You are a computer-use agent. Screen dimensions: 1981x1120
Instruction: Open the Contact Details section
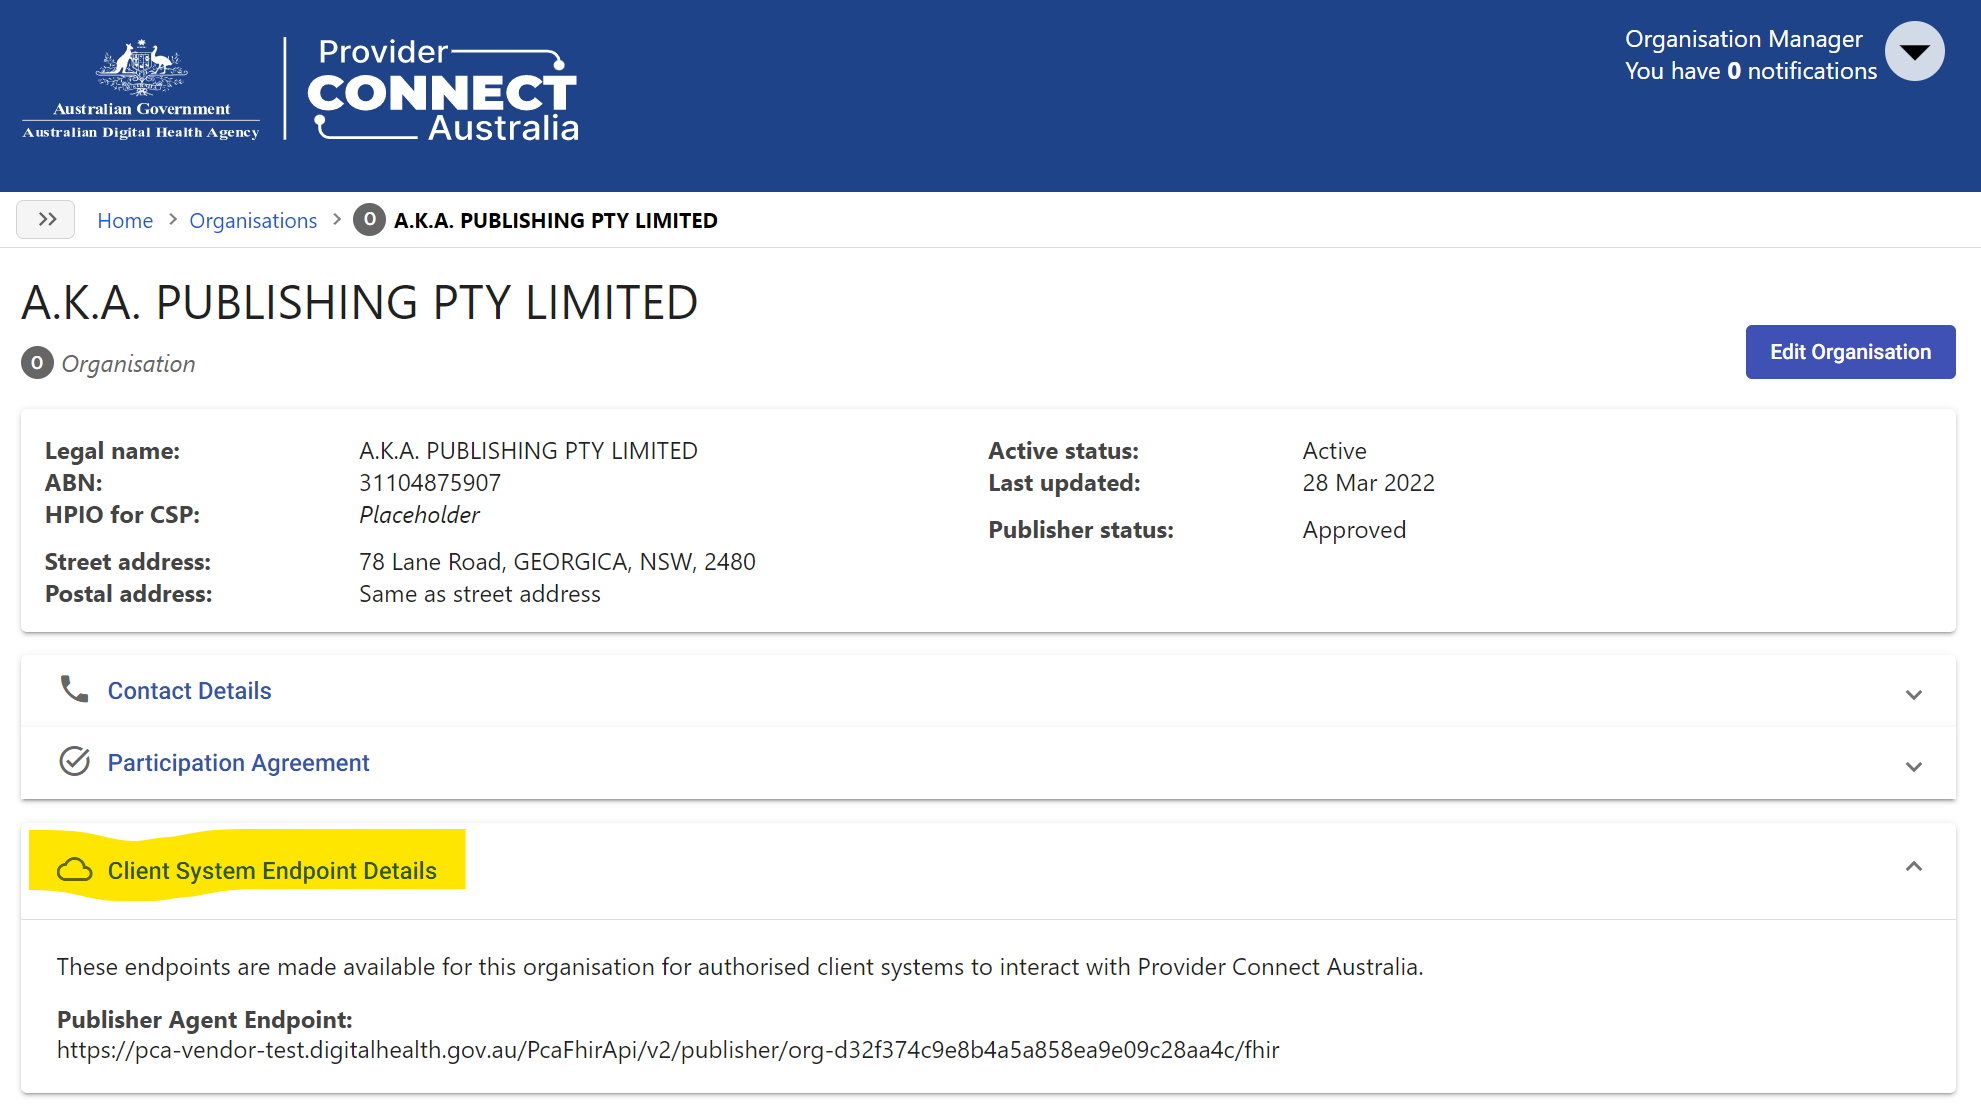click(190, 691)
